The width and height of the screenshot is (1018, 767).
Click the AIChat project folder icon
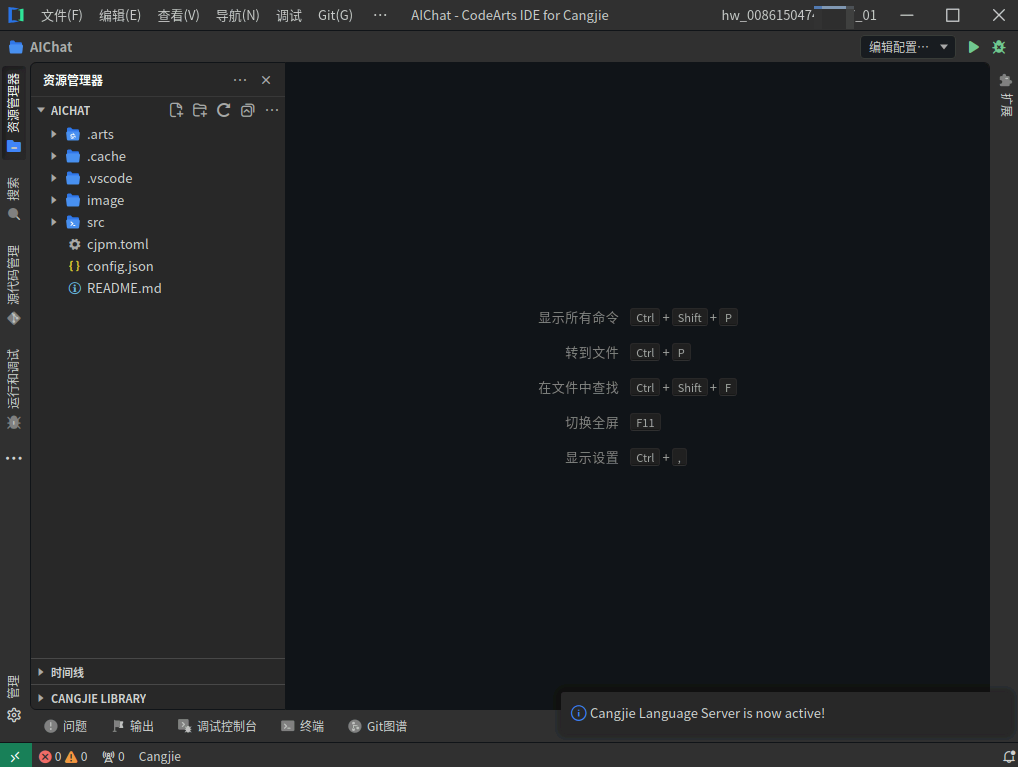point(16,47)
